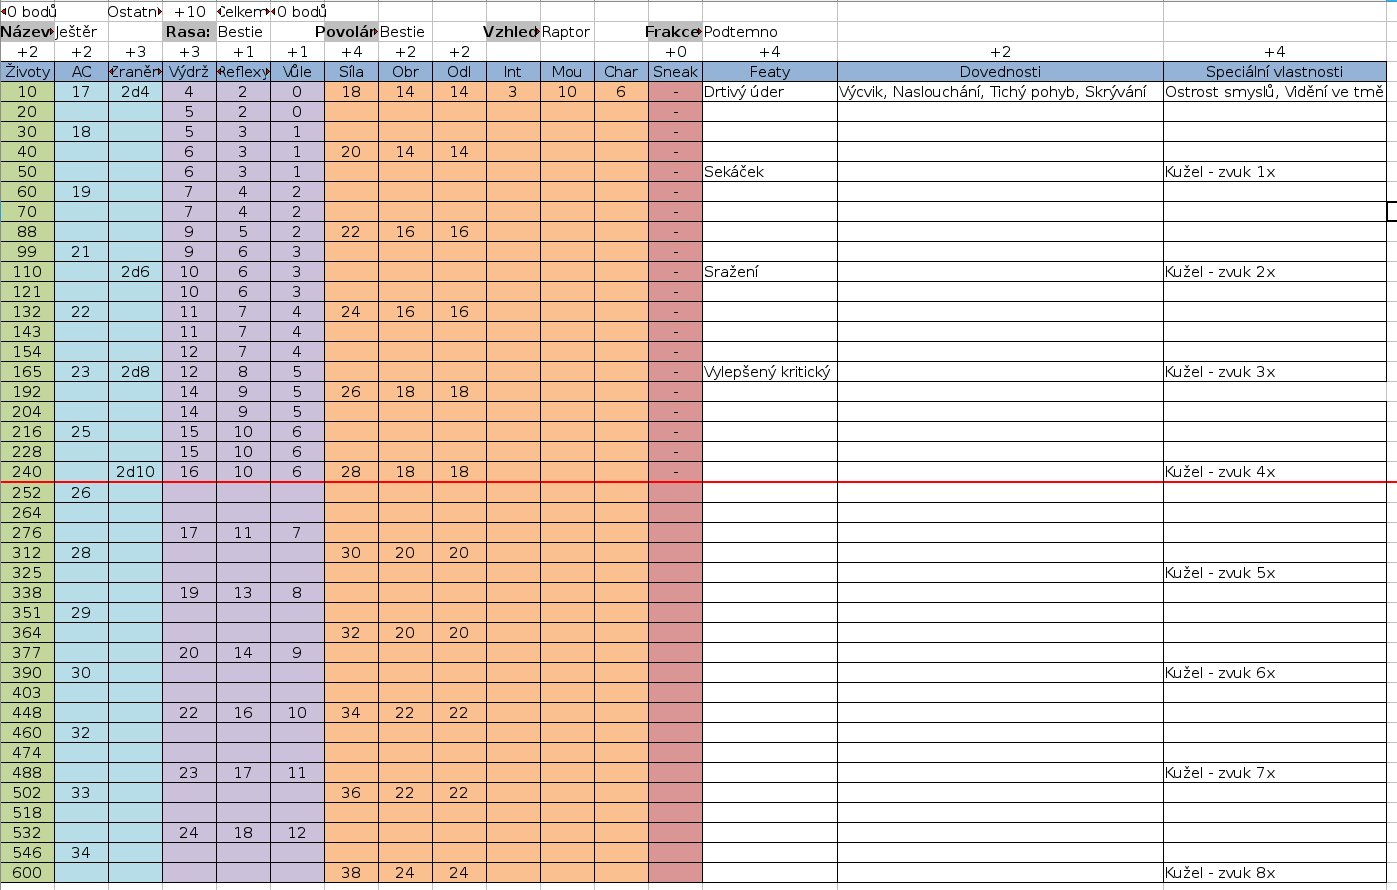
Task: Click the "Raptor" appearance cell
Action: click(x=567, y=32)
